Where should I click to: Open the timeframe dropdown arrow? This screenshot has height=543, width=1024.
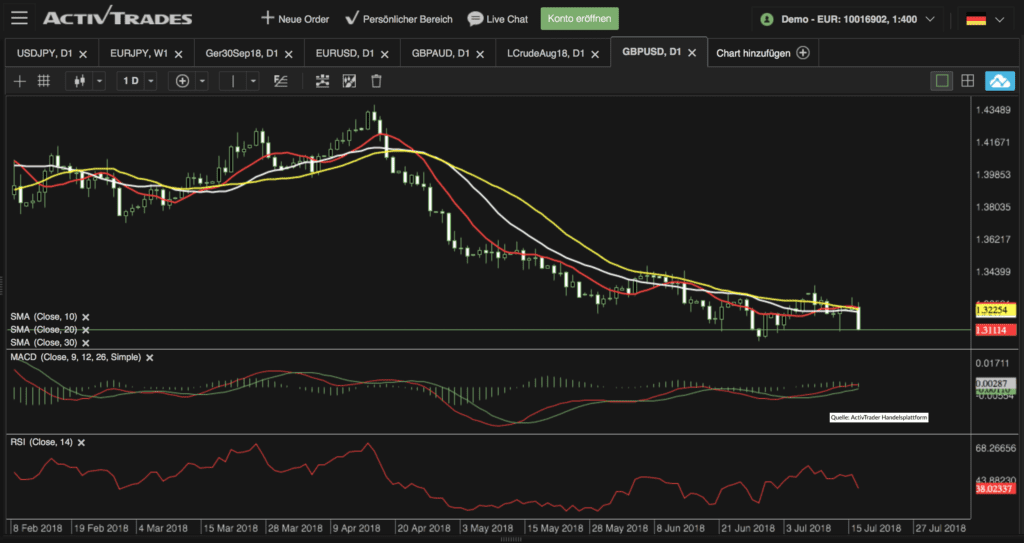151,81
